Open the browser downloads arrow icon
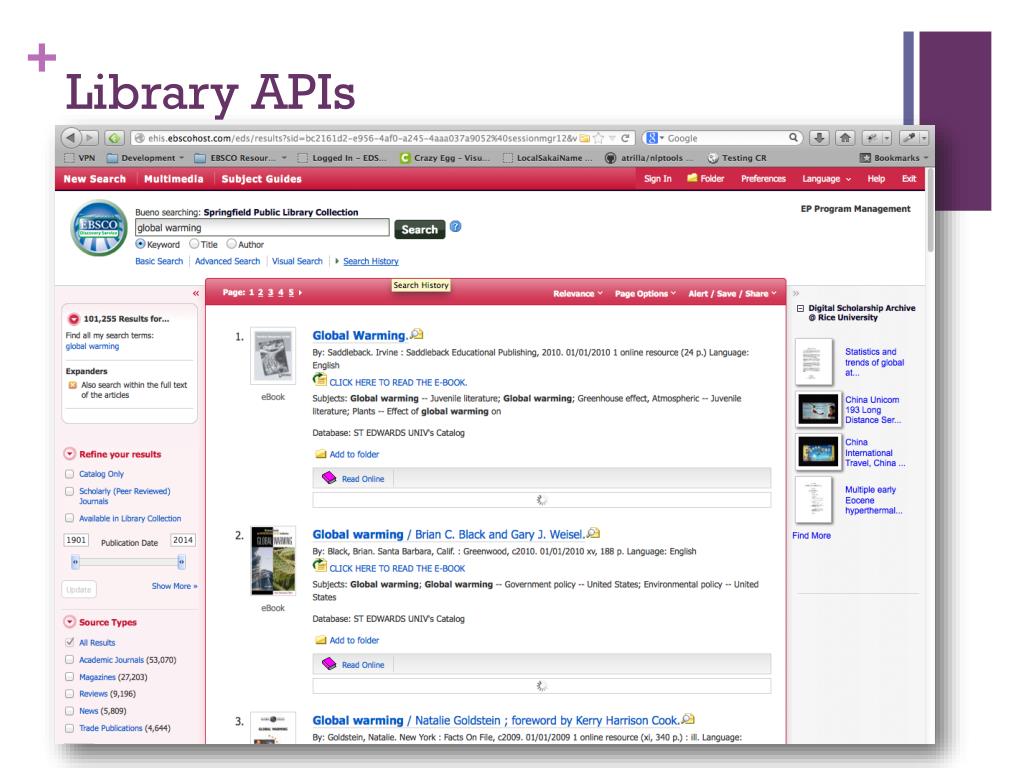The image size is (1024, 768). [x=819, y=138]
